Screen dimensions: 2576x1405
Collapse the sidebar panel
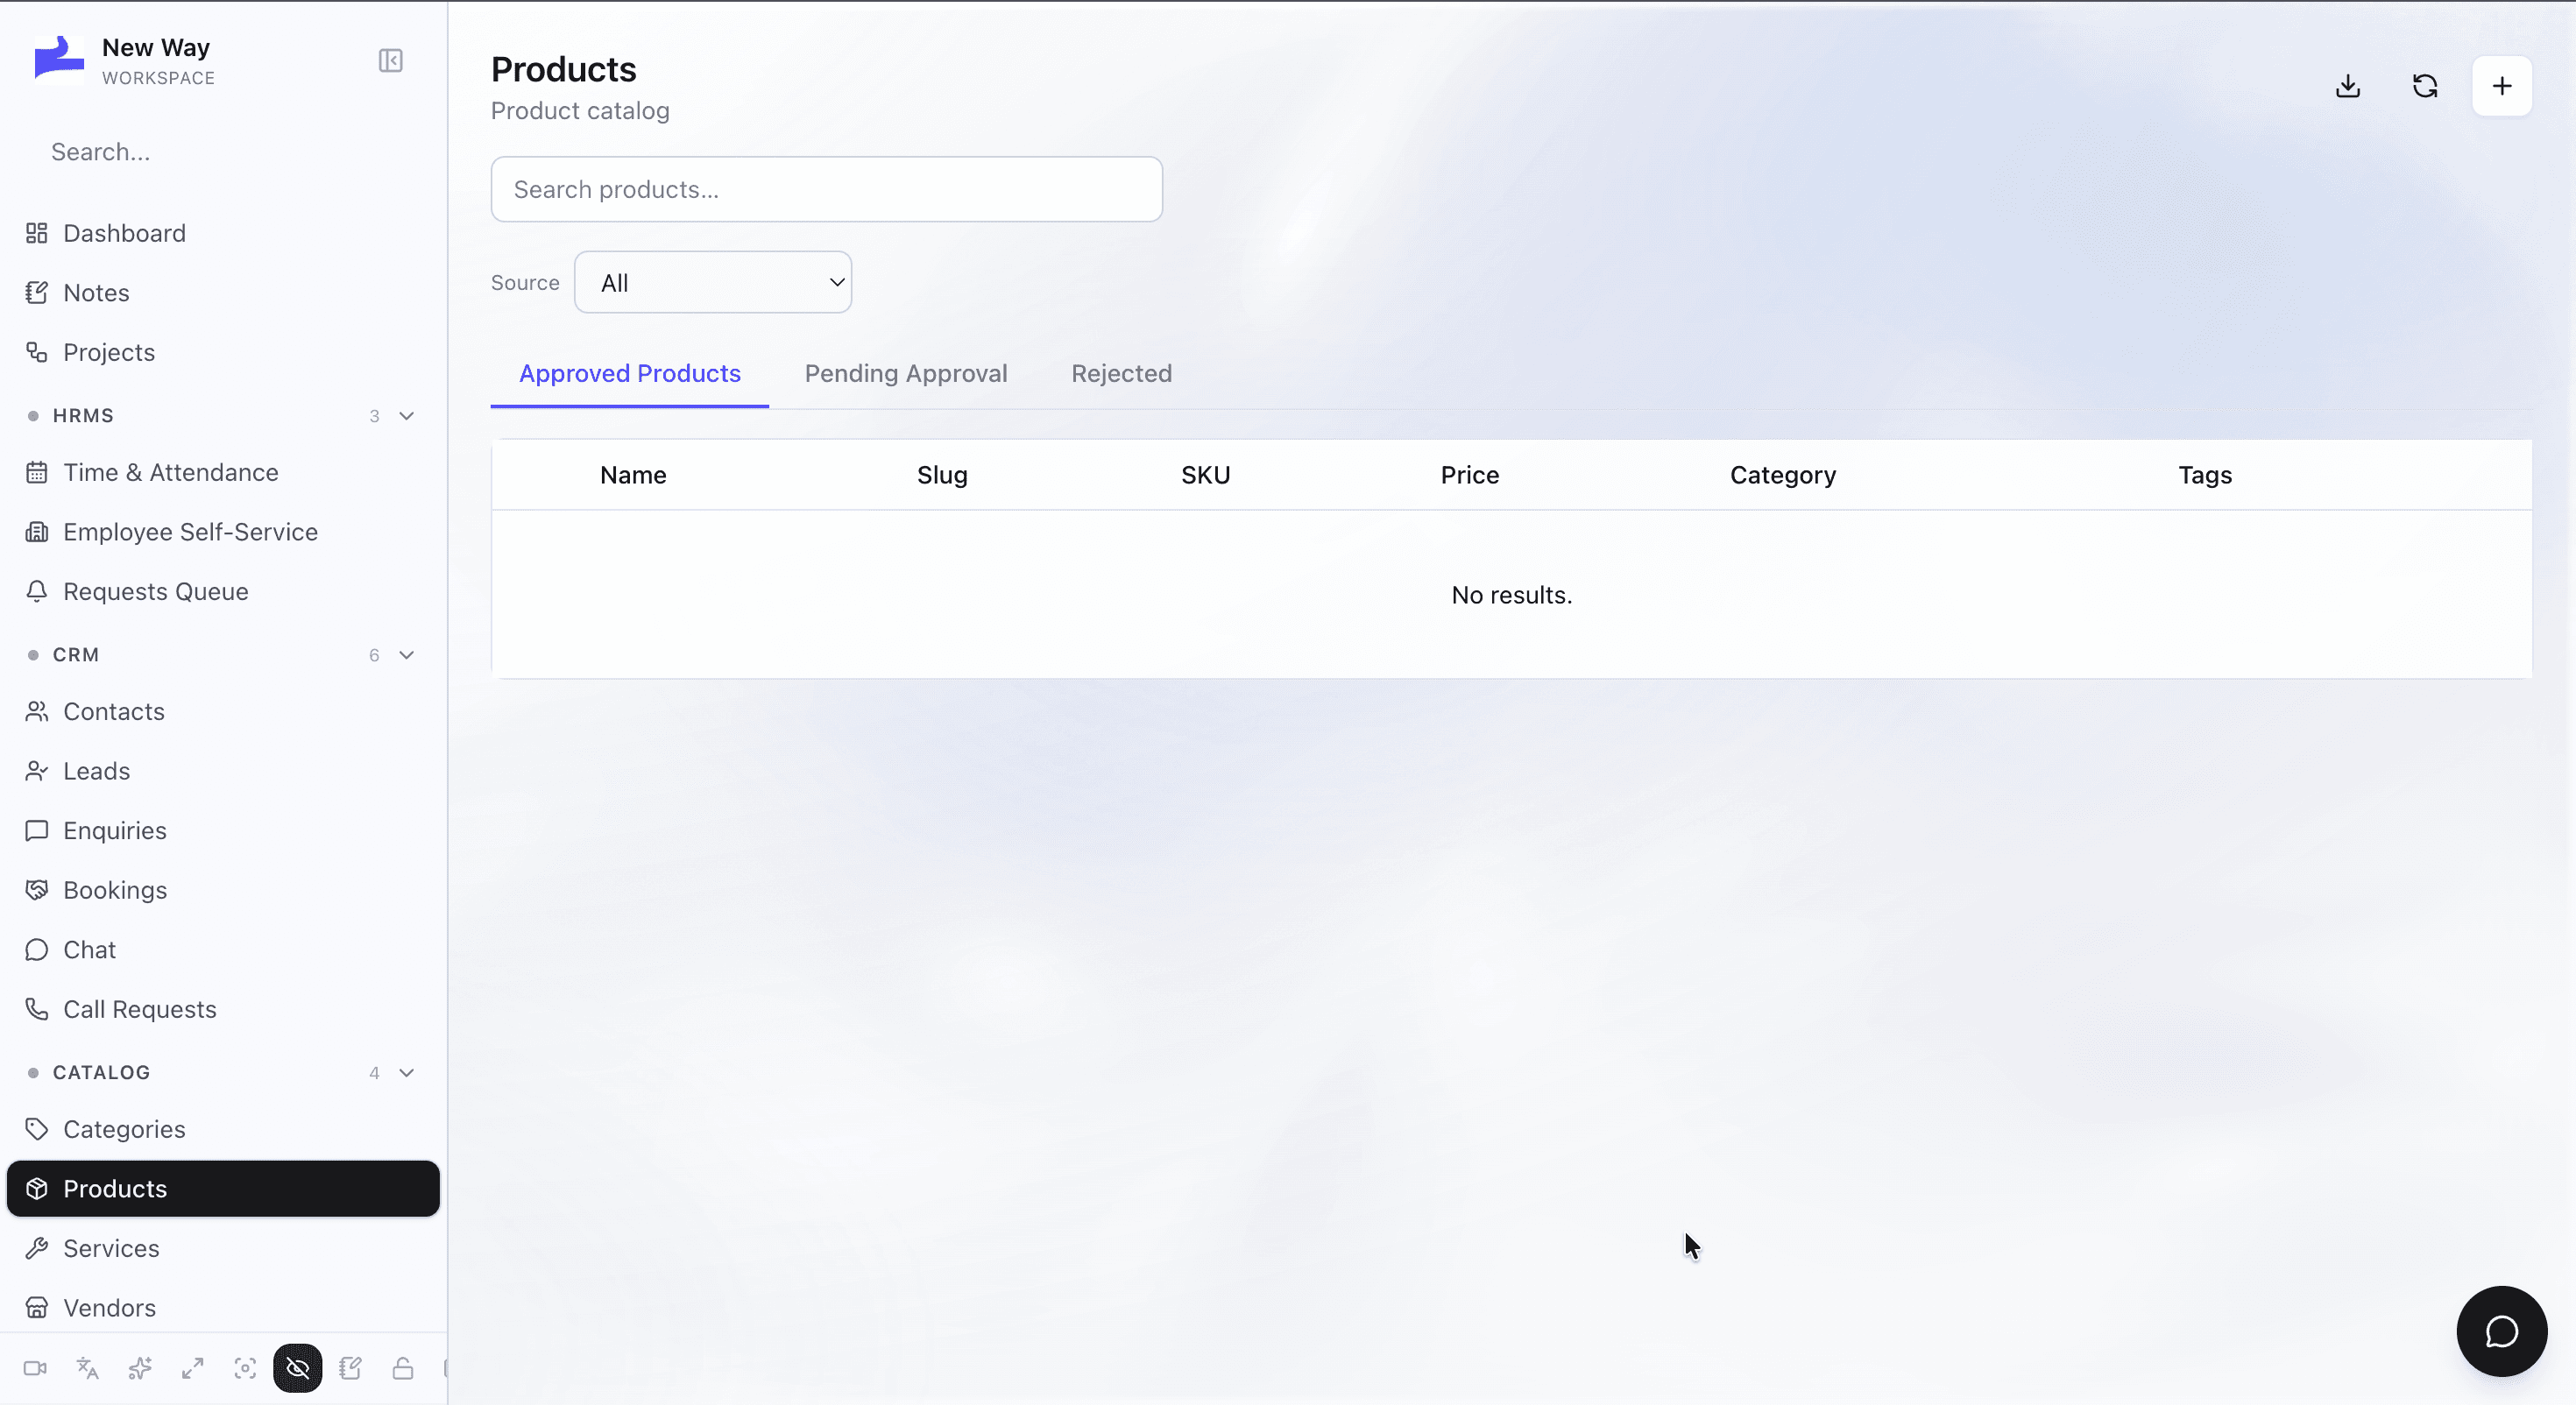click(x=391, y=61)
